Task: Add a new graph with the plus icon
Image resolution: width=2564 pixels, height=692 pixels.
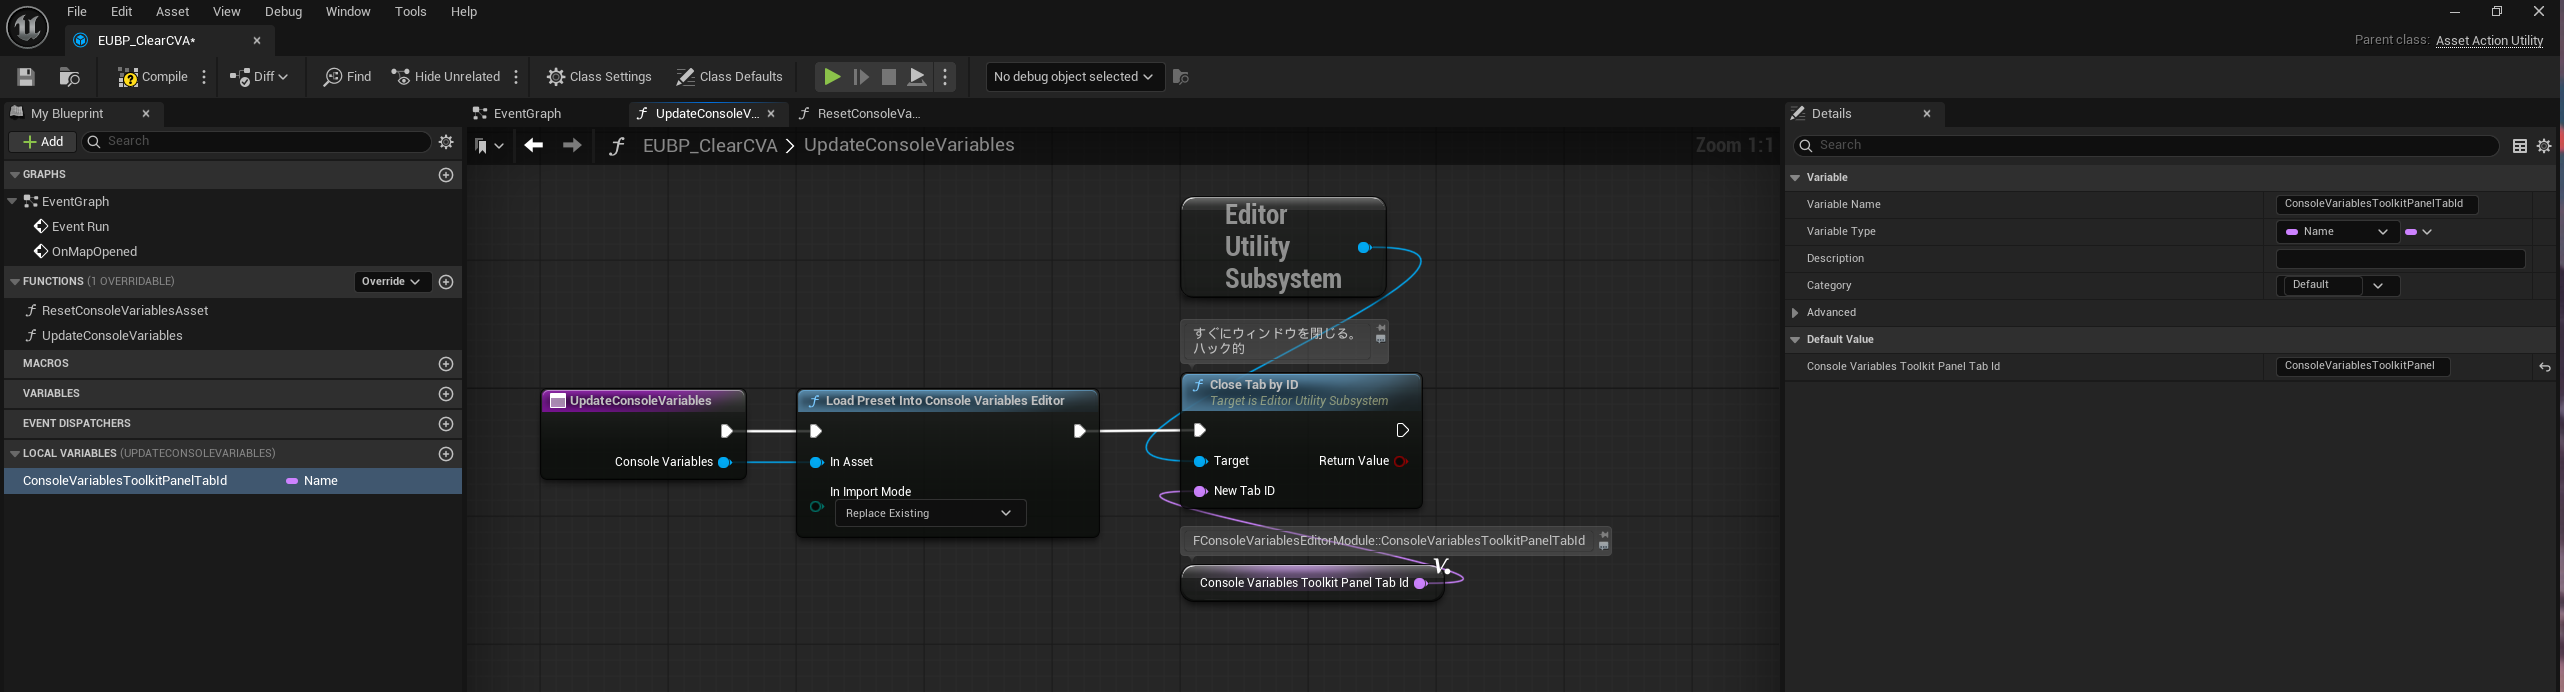Action: pos(446,175)
